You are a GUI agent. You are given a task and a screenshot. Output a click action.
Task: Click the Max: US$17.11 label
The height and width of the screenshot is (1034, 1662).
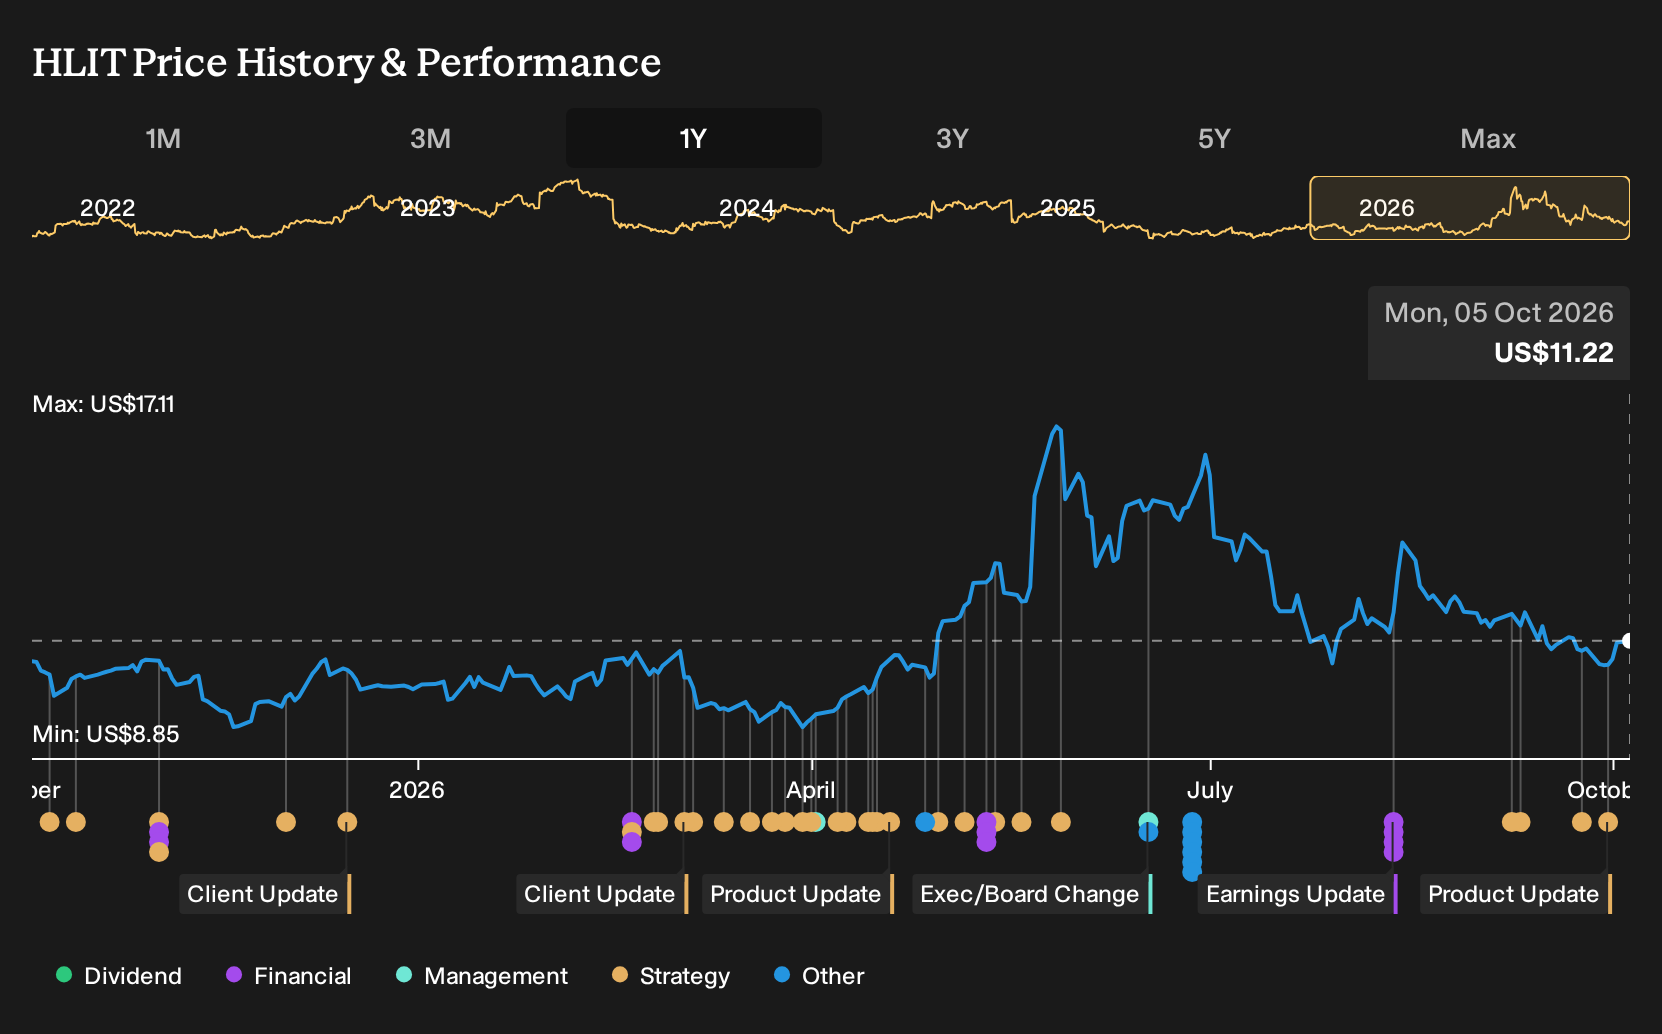pyautogui.click(x=104, y=404)
